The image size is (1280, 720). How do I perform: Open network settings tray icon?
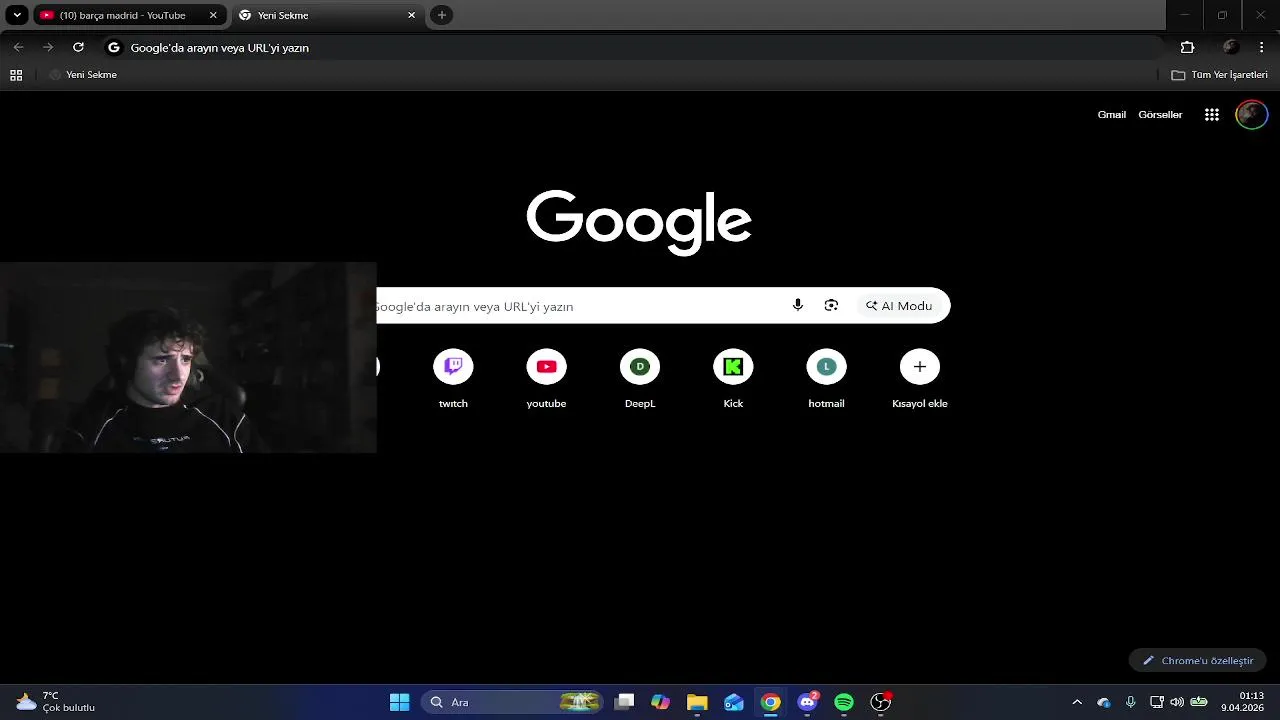[1156, 702]
